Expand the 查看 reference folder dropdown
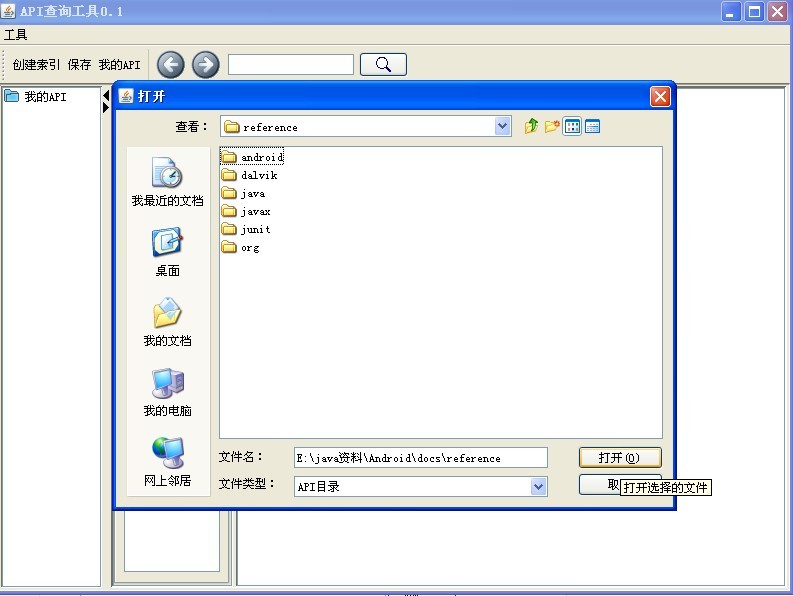The image size is (793, 596). 502,126
